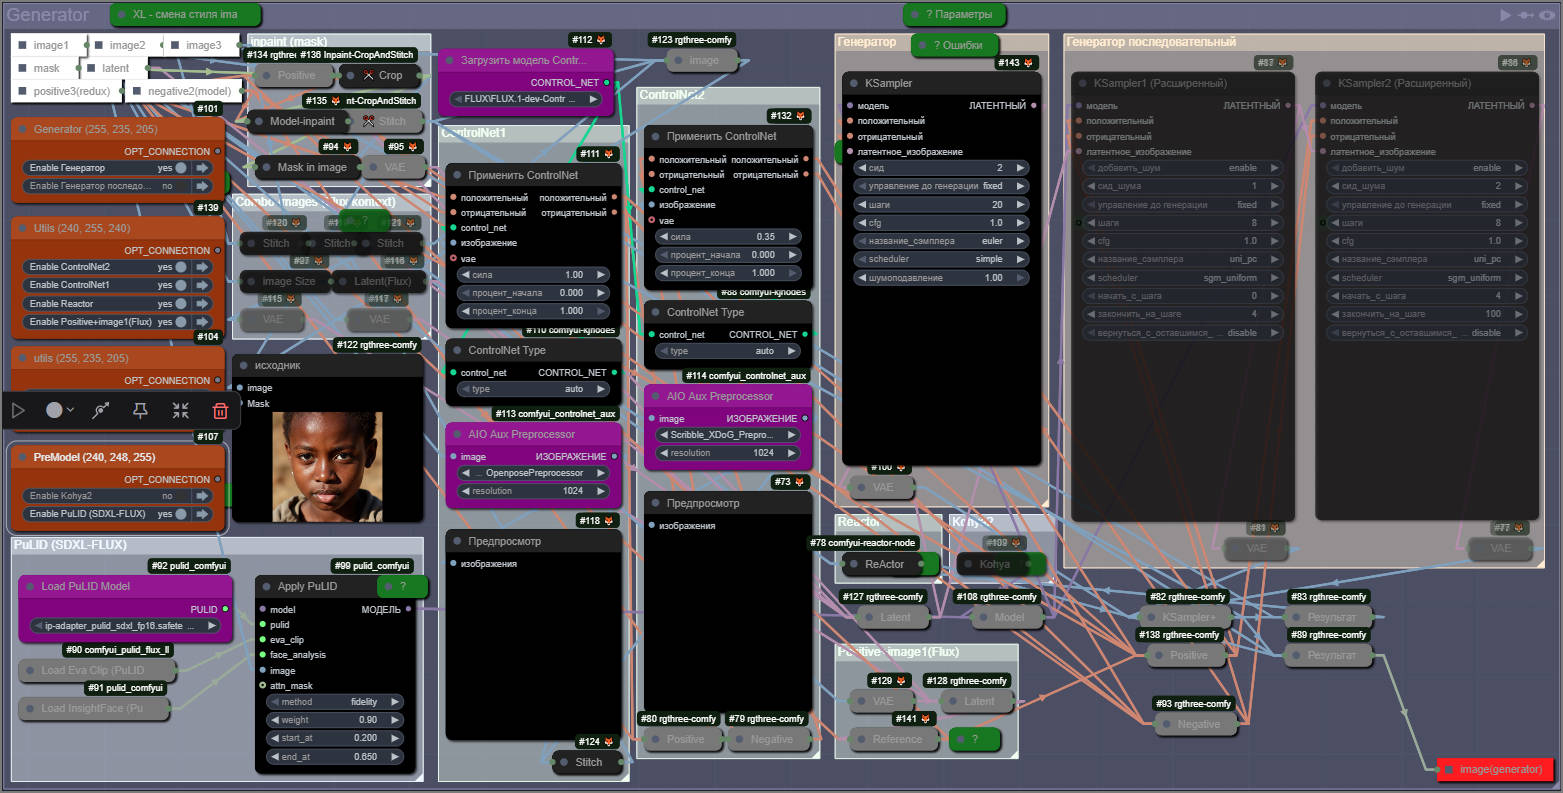The height and width of the screenshot is (793, 1563).
Task: Click the collapse arrows icon in the toolbar
Action: [180, 410]
